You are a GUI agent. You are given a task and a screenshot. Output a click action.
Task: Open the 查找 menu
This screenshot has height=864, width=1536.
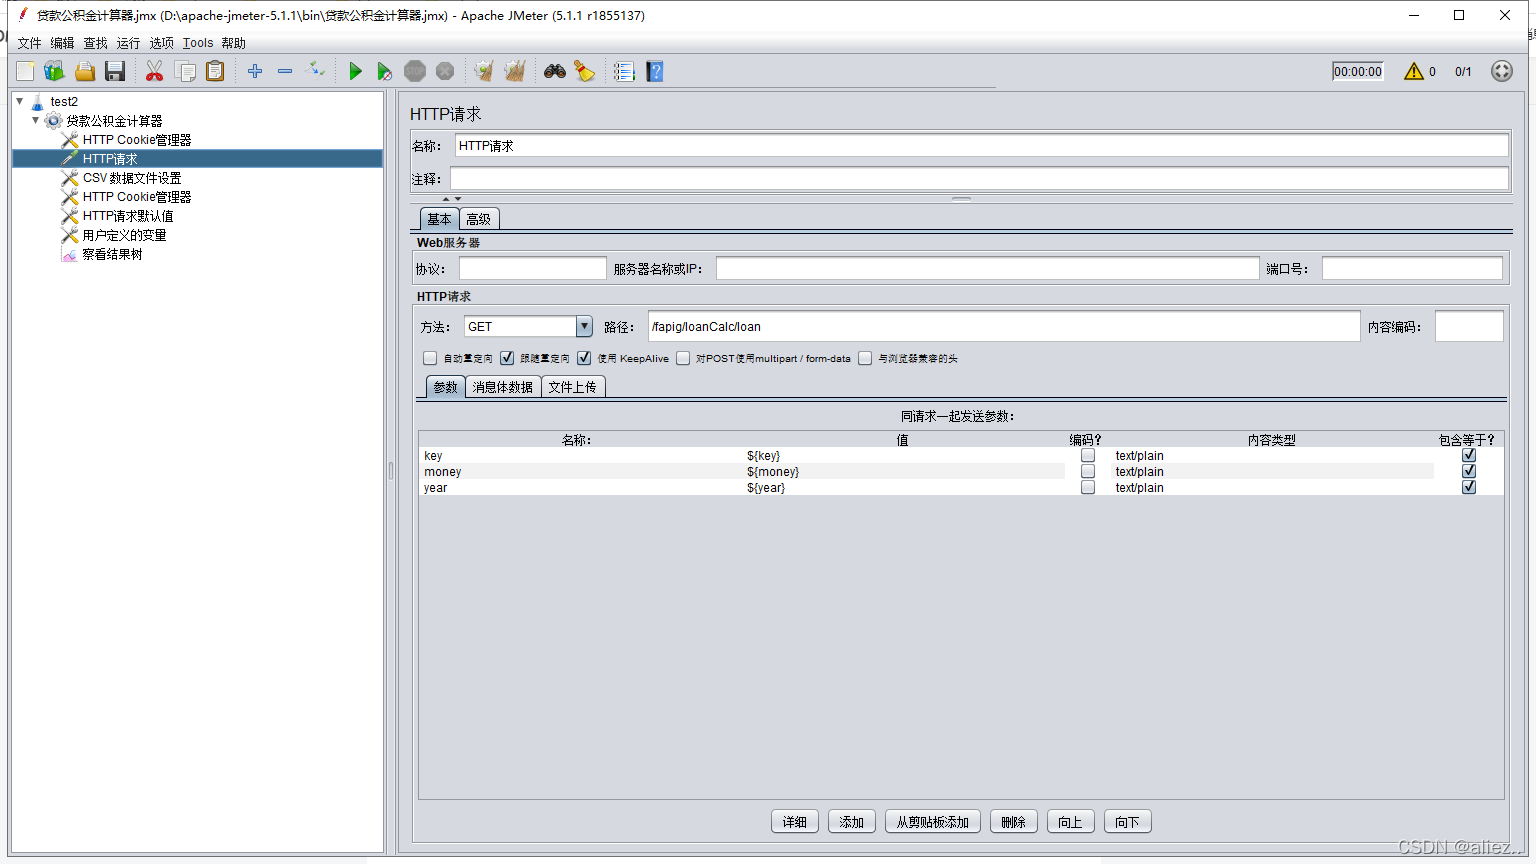95,43
